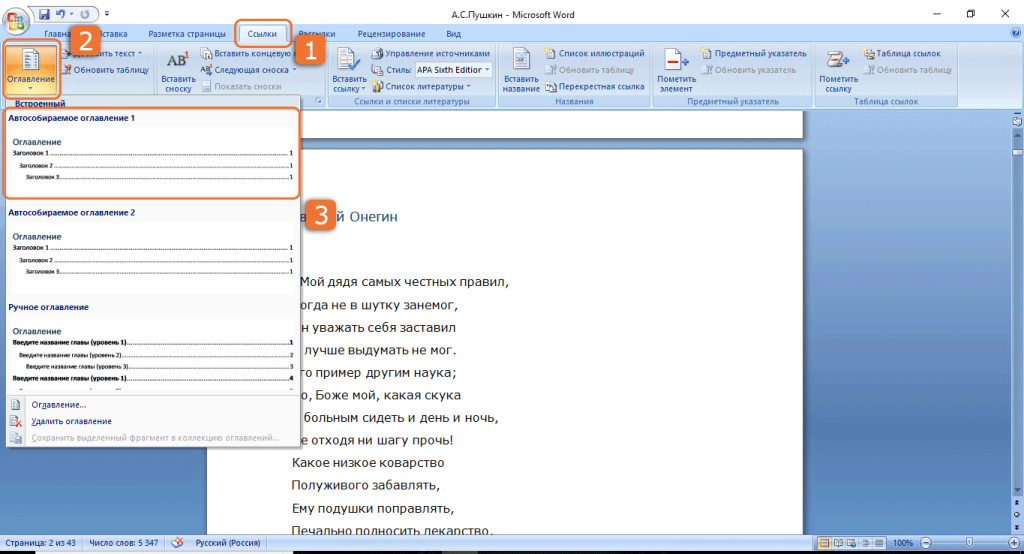Zoom in with the plus button
Viewport: 1024px width, 554px height.
pyautogui.click(x=1014, y=543)
